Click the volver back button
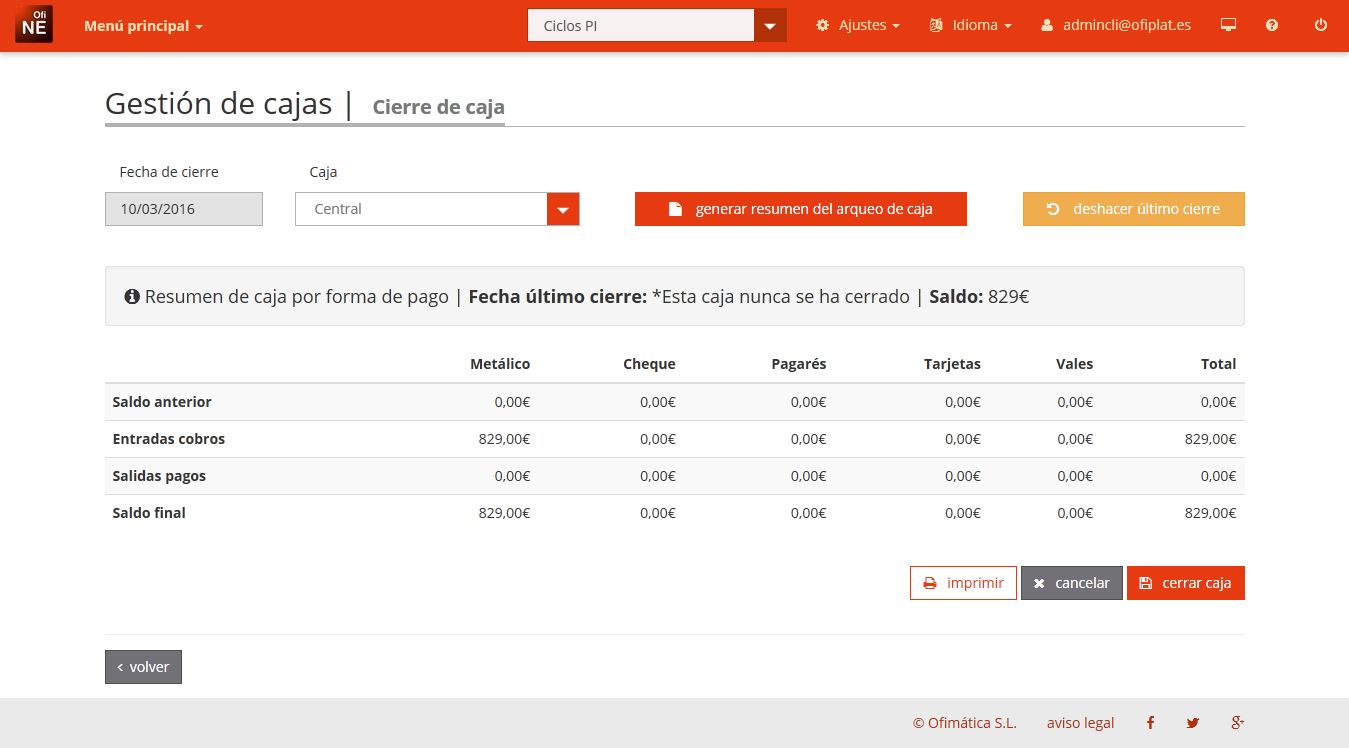The image size is (1349, 748). (x=143, y=667)
